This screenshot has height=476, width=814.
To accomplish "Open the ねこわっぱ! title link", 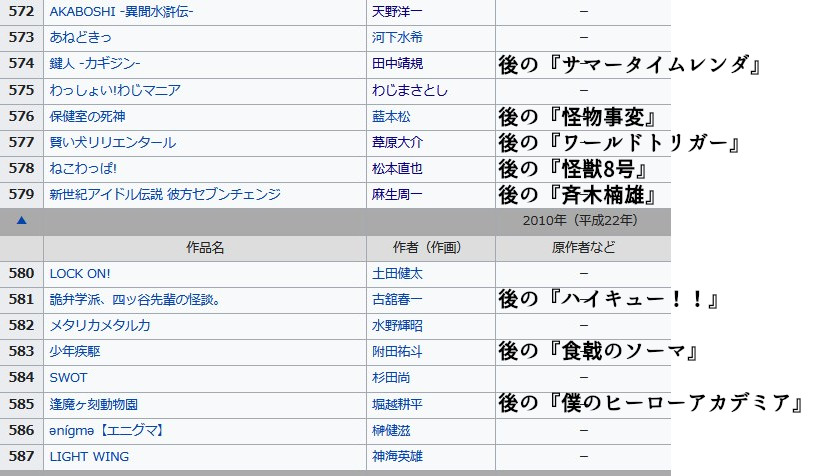I will (83, 168).
